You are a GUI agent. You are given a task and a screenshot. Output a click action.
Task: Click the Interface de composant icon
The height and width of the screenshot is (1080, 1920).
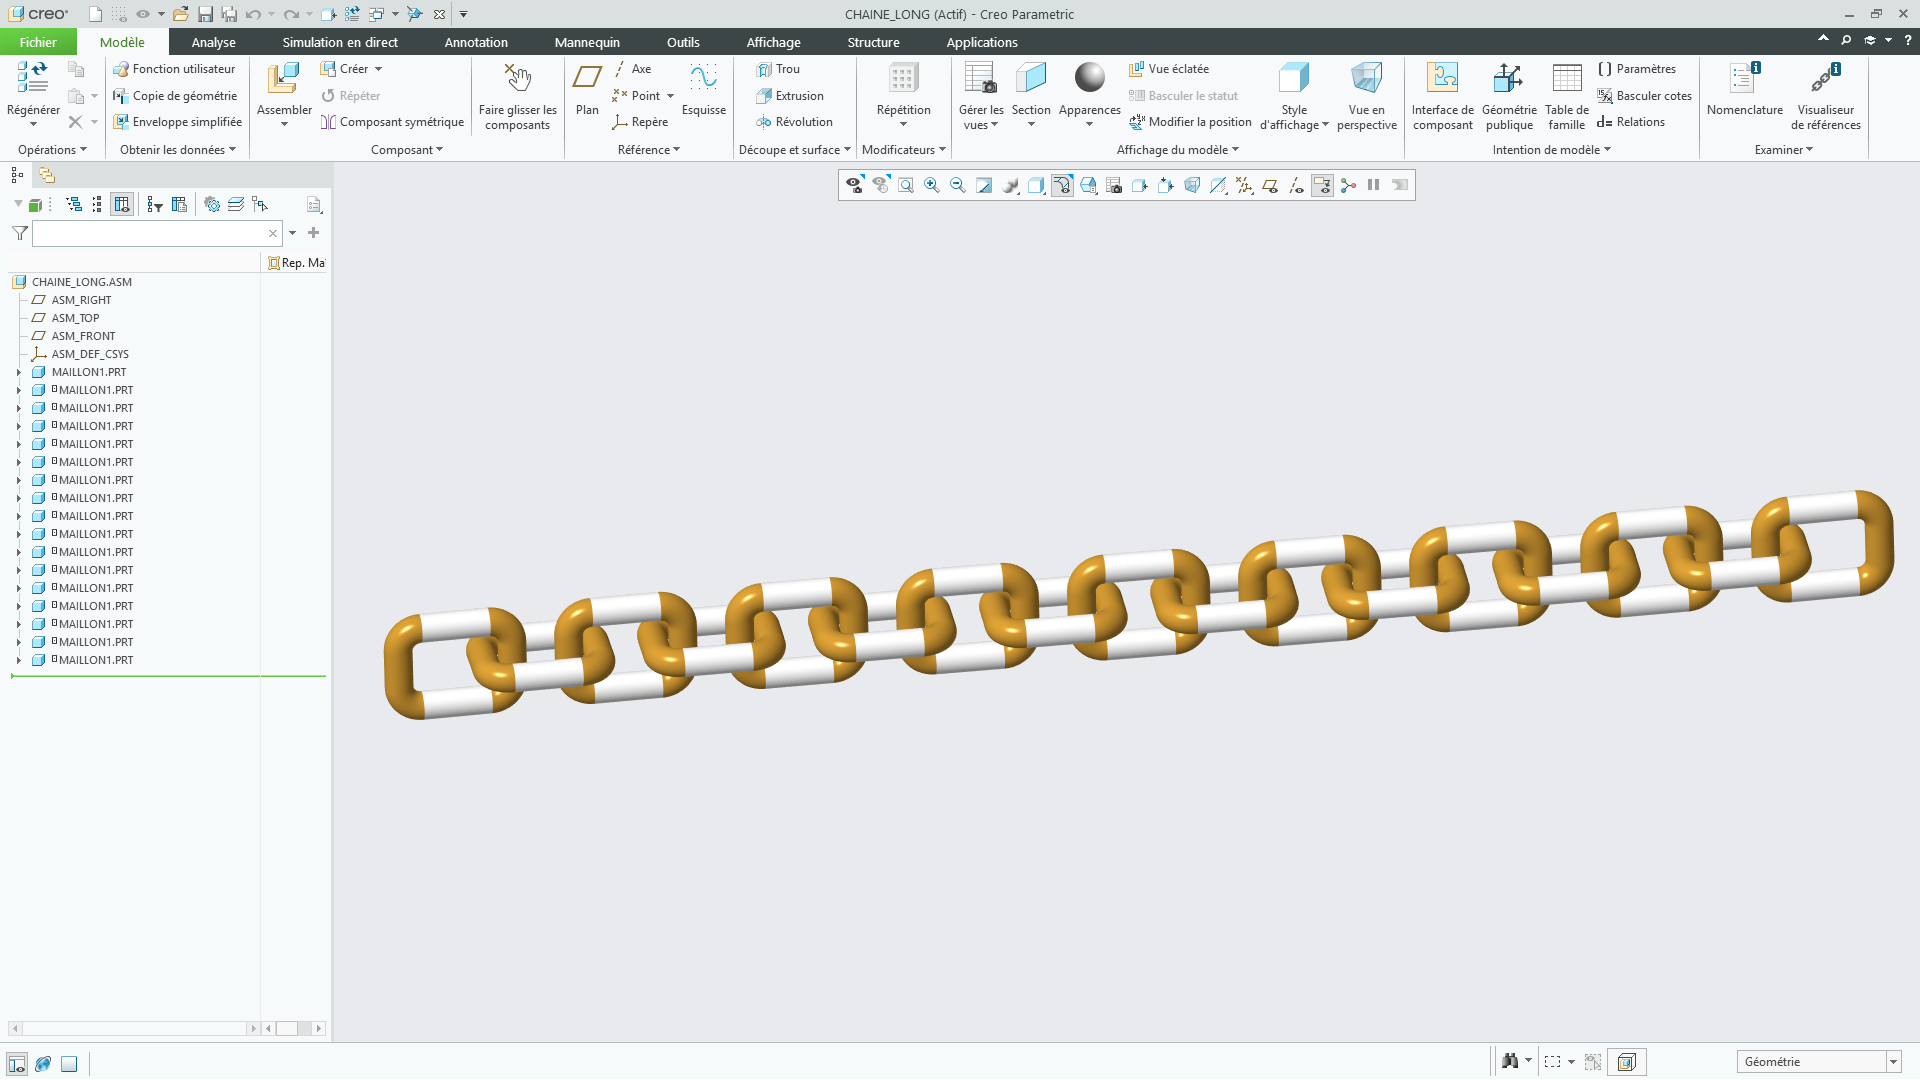coord(1442,78)
